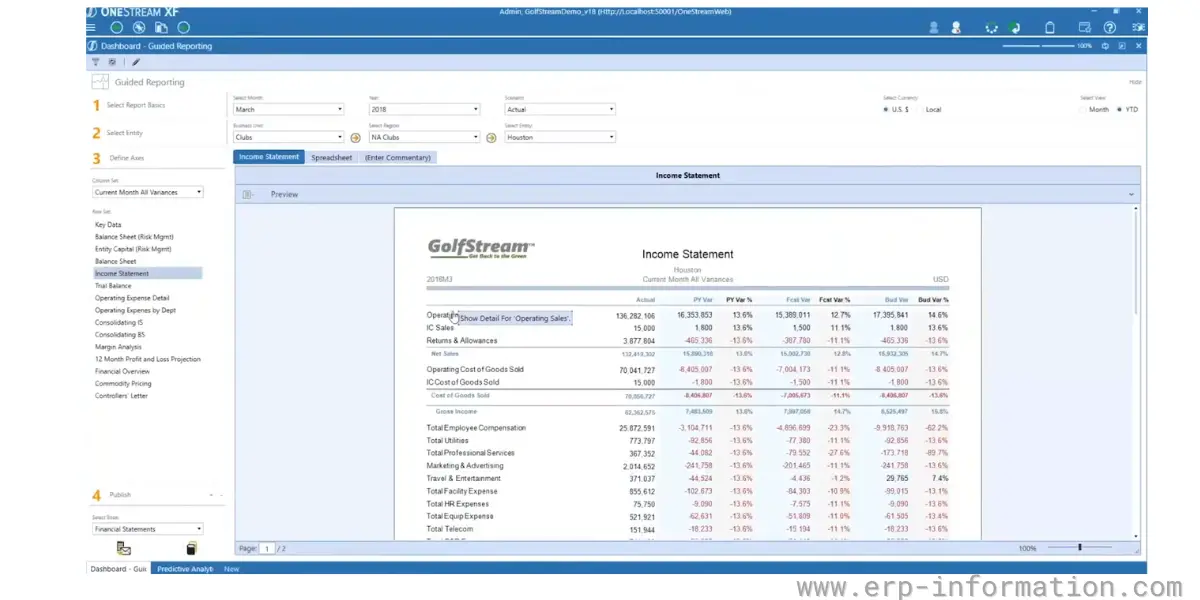The image size is (1200, 600).
Task: Open the New bottom tab
Action: point(231,568)
